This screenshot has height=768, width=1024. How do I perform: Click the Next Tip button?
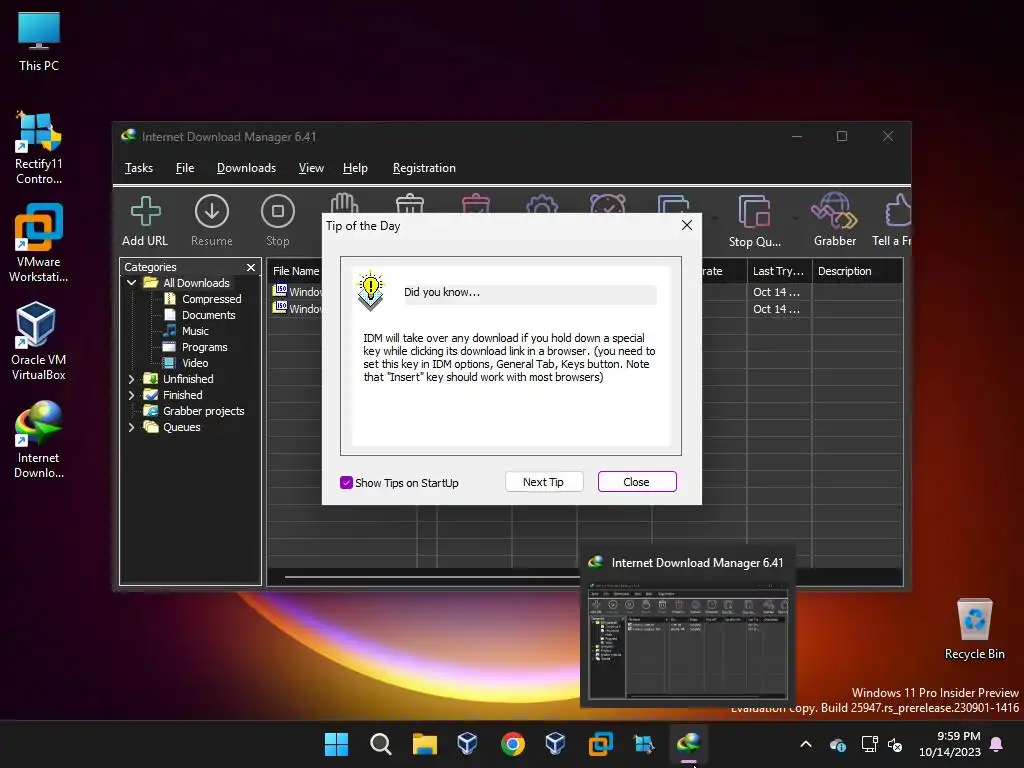tap(543, 482)
